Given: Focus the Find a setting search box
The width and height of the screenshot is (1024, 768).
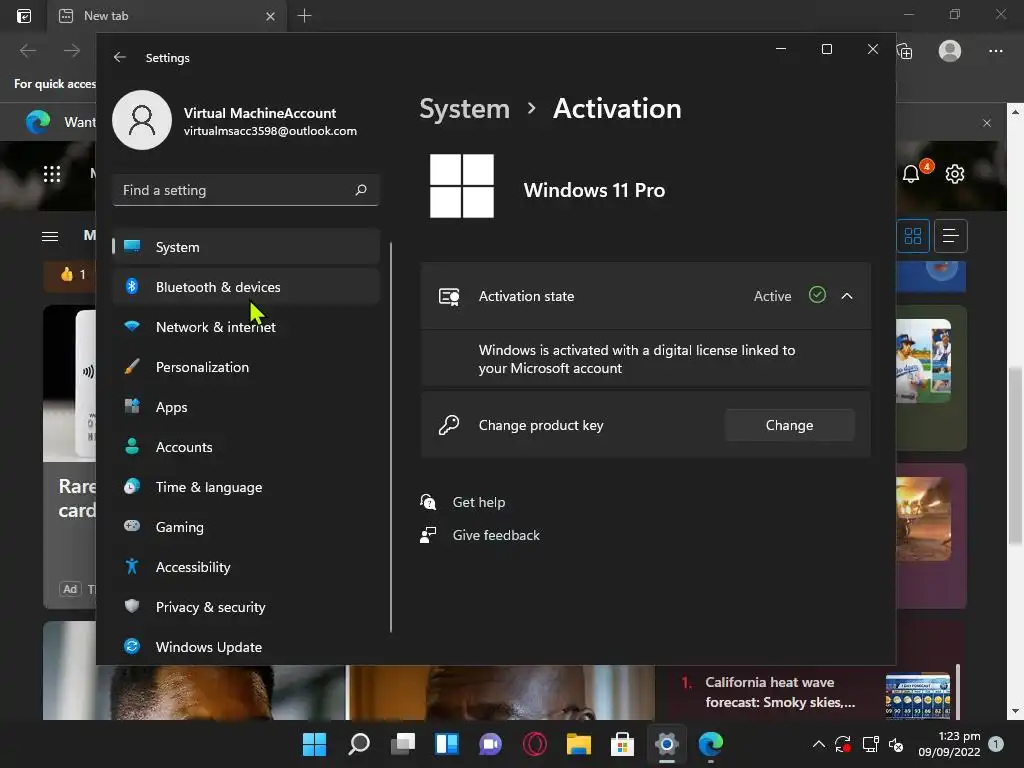Looking at the screenshot, I should 246,190.
